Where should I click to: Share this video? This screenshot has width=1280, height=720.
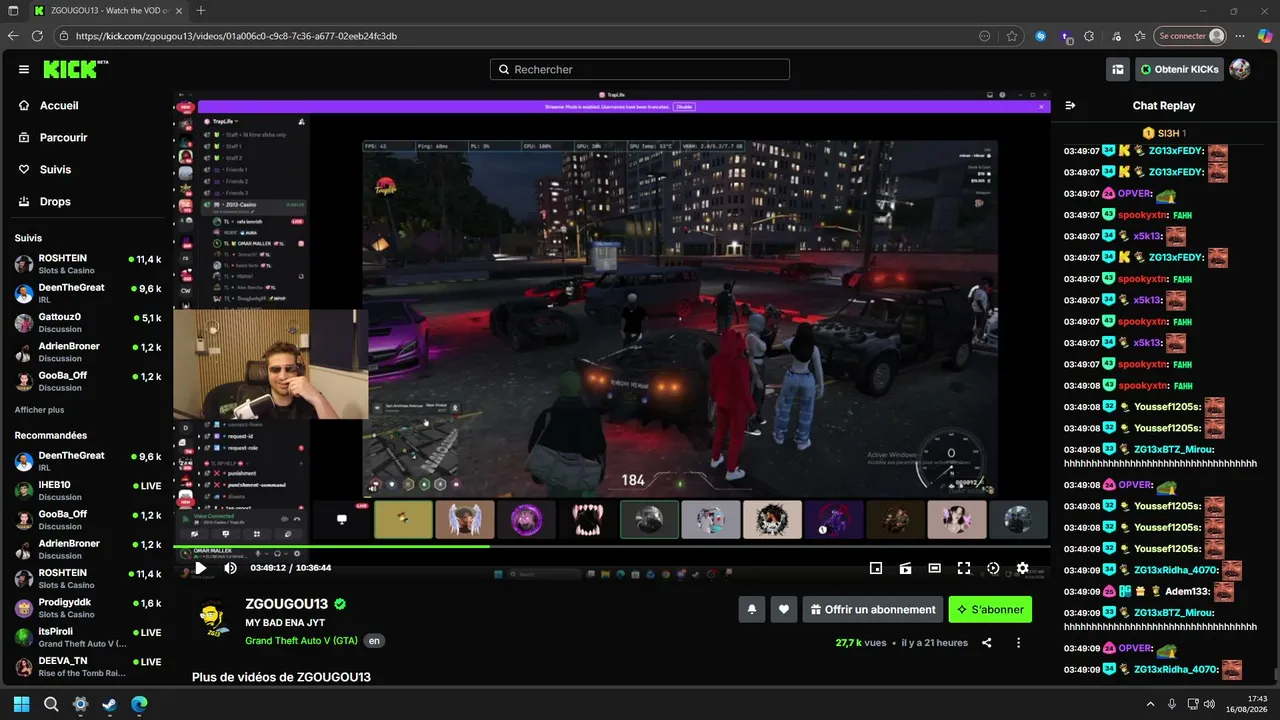(x=987, y=643)
